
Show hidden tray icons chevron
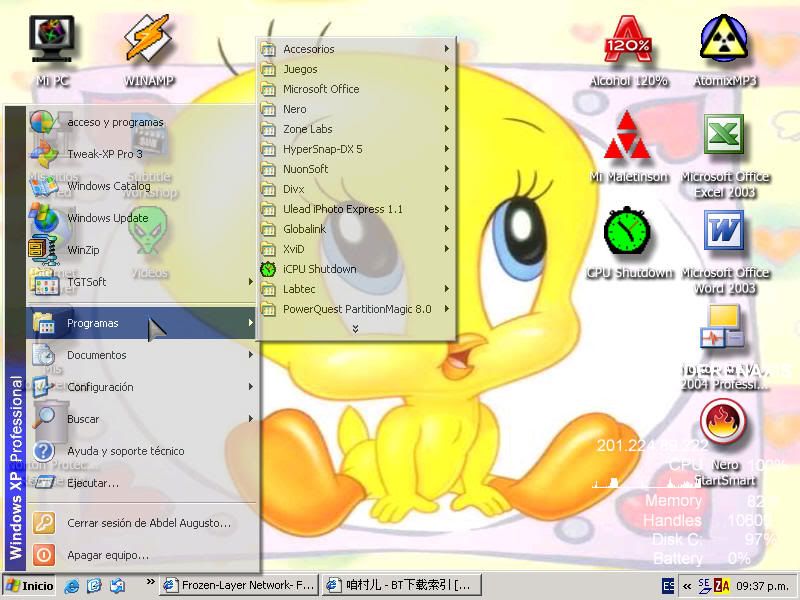(687, 586)
